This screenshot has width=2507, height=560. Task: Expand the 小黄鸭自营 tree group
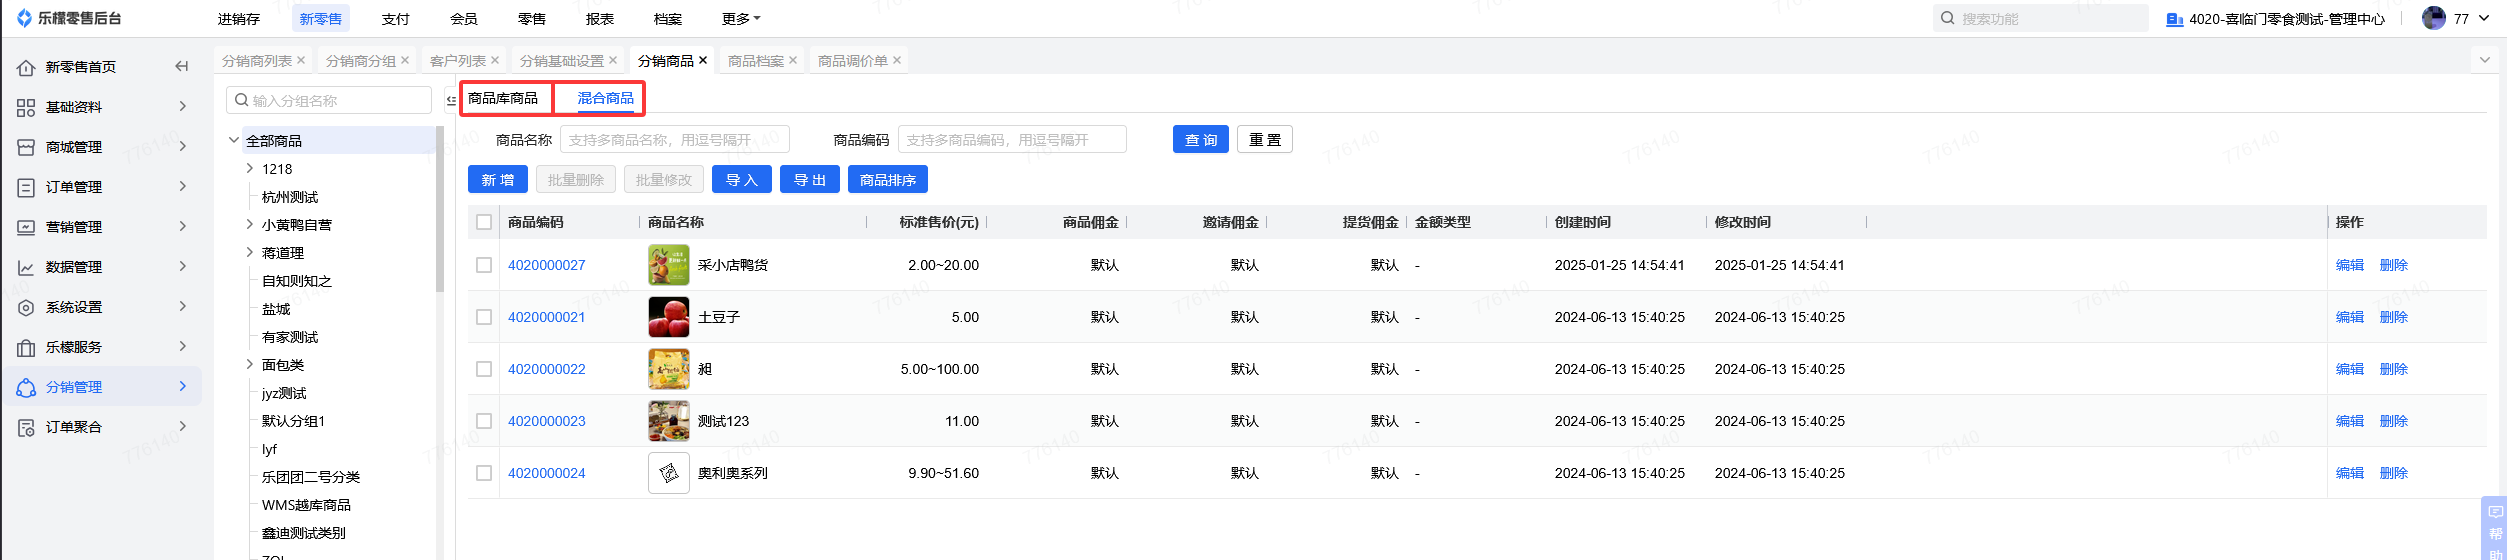(x=249, y=225)
